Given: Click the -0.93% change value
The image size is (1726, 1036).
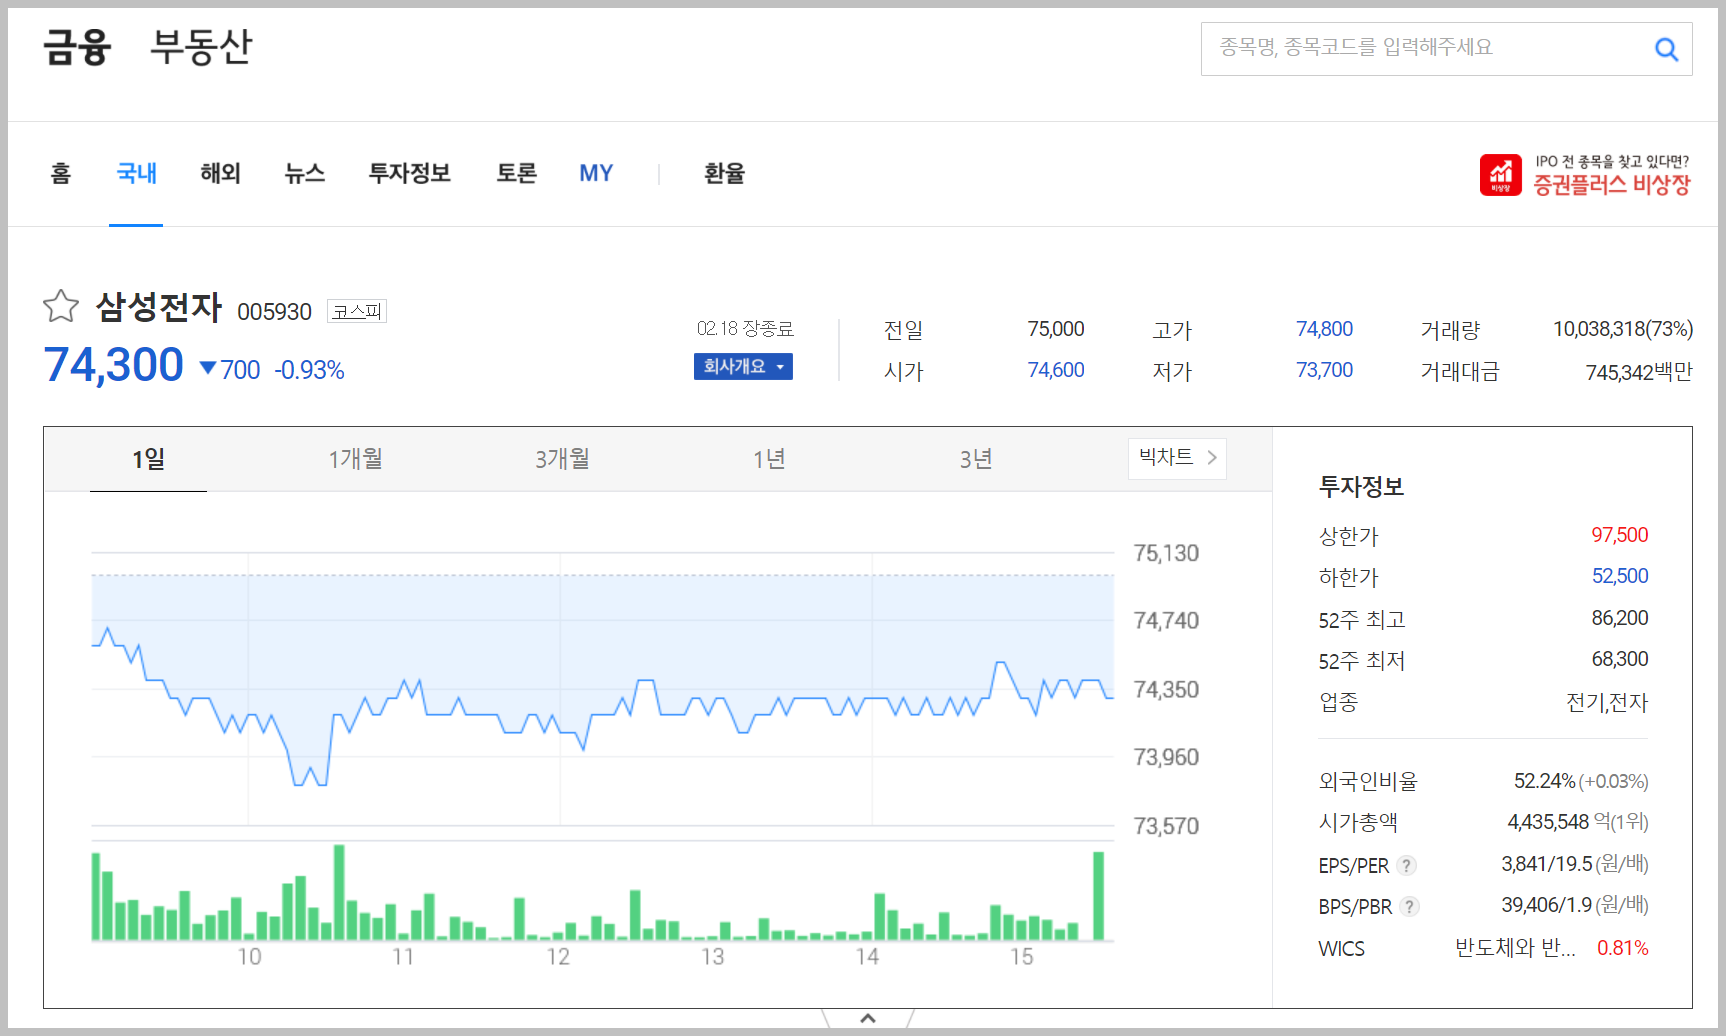Looking at the screenshot, I should [x=309, y=370].
